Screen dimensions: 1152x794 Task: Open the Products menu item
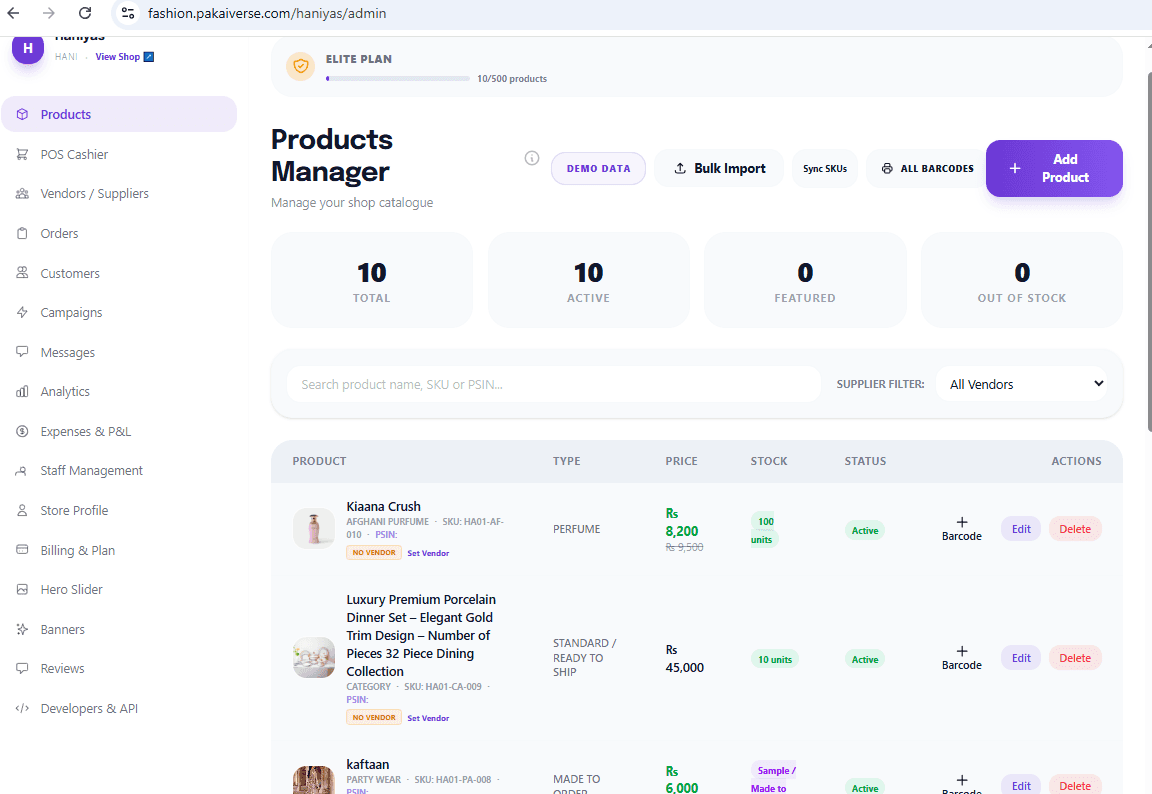[119, 114]
